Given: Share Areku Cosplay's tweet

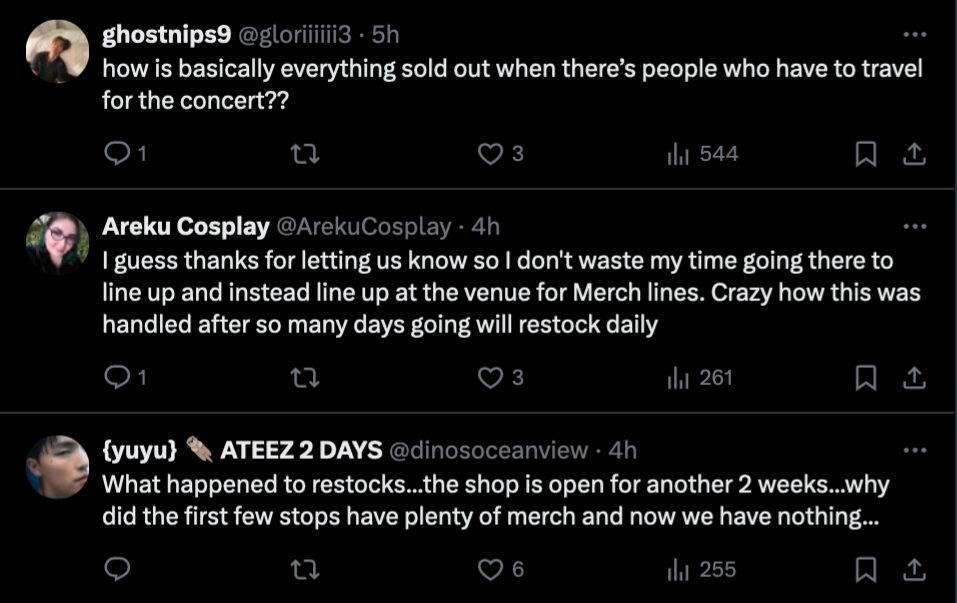Looking at the screenshot, I should click(x=911, y=378).
